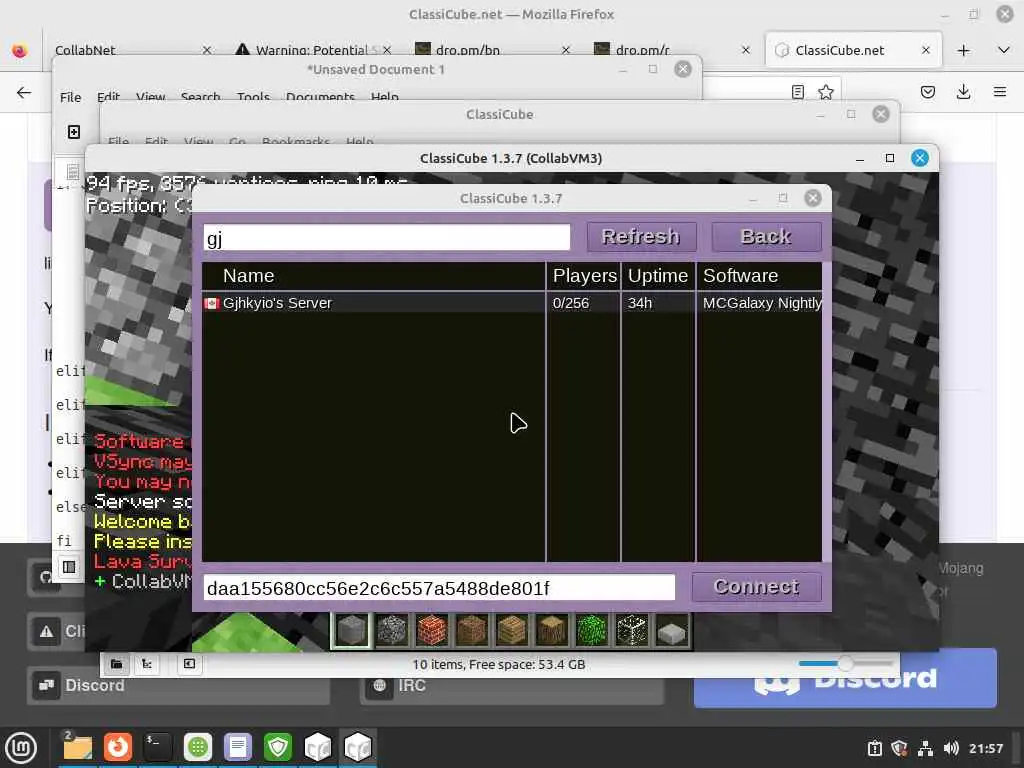Open the text editor from the taskbar
The image size is (1024, 768).
point(238,748)
